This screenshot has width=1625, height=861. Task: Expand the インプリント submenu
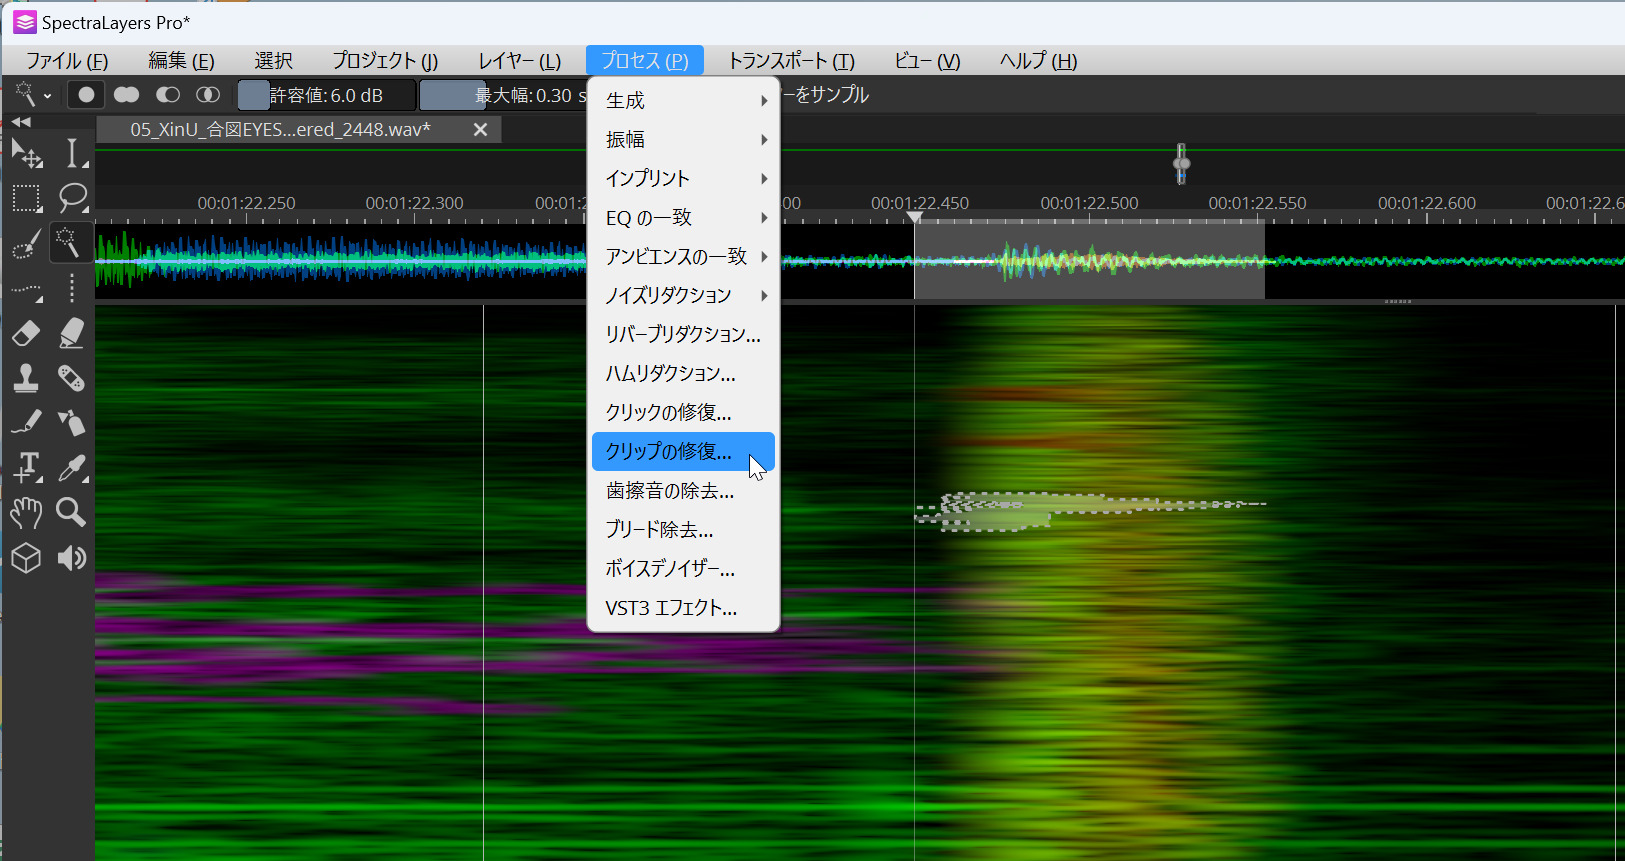683,178
